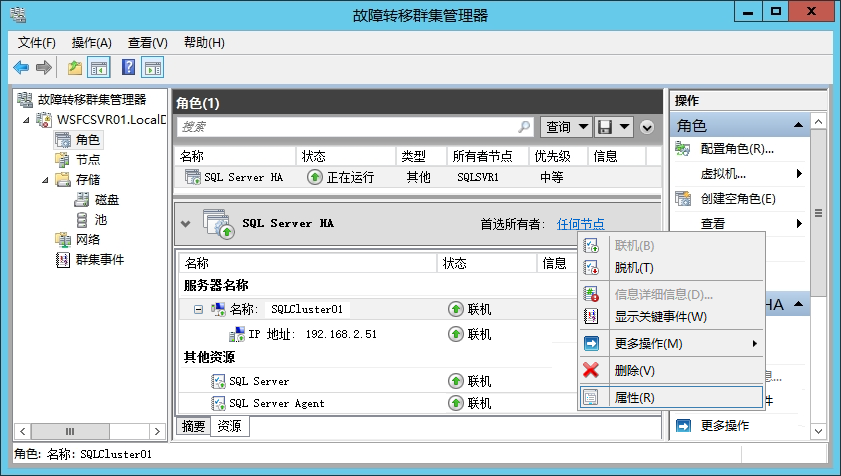Sort by the 所有者节点 column header

click(x=487, y=156)
